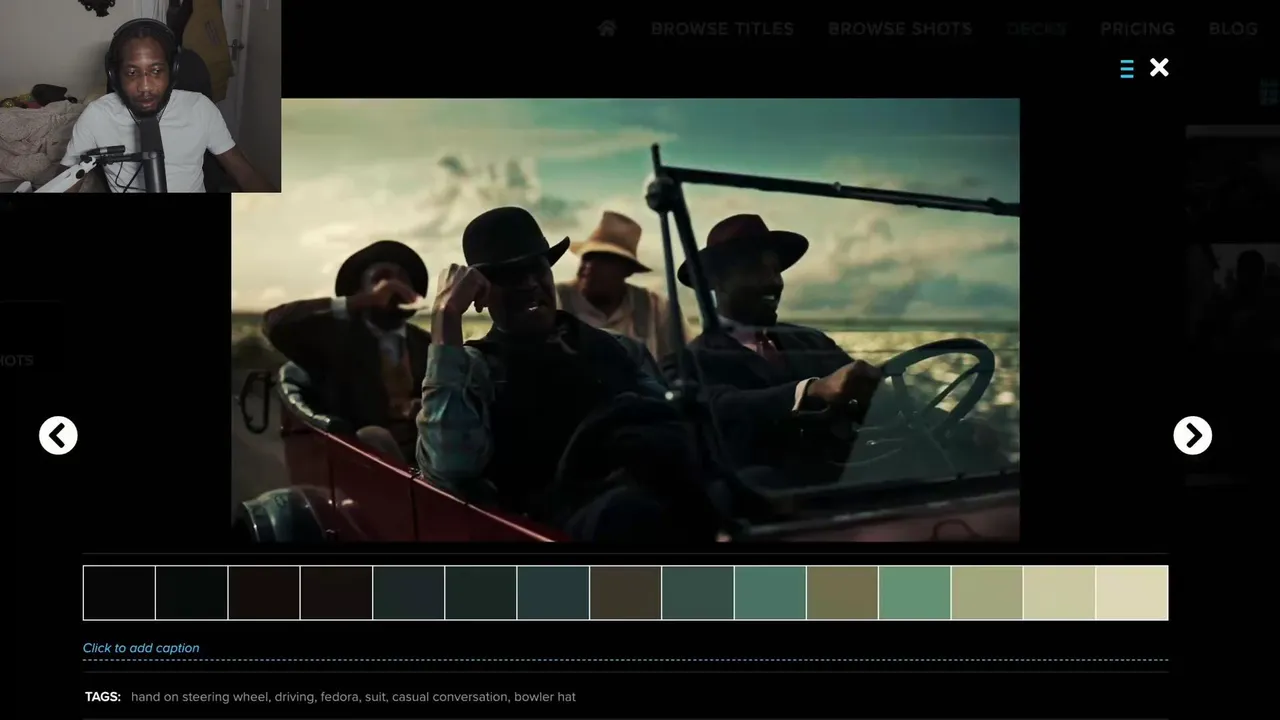
Task: Select the first black palette swatch
Action: pos(119,593)
